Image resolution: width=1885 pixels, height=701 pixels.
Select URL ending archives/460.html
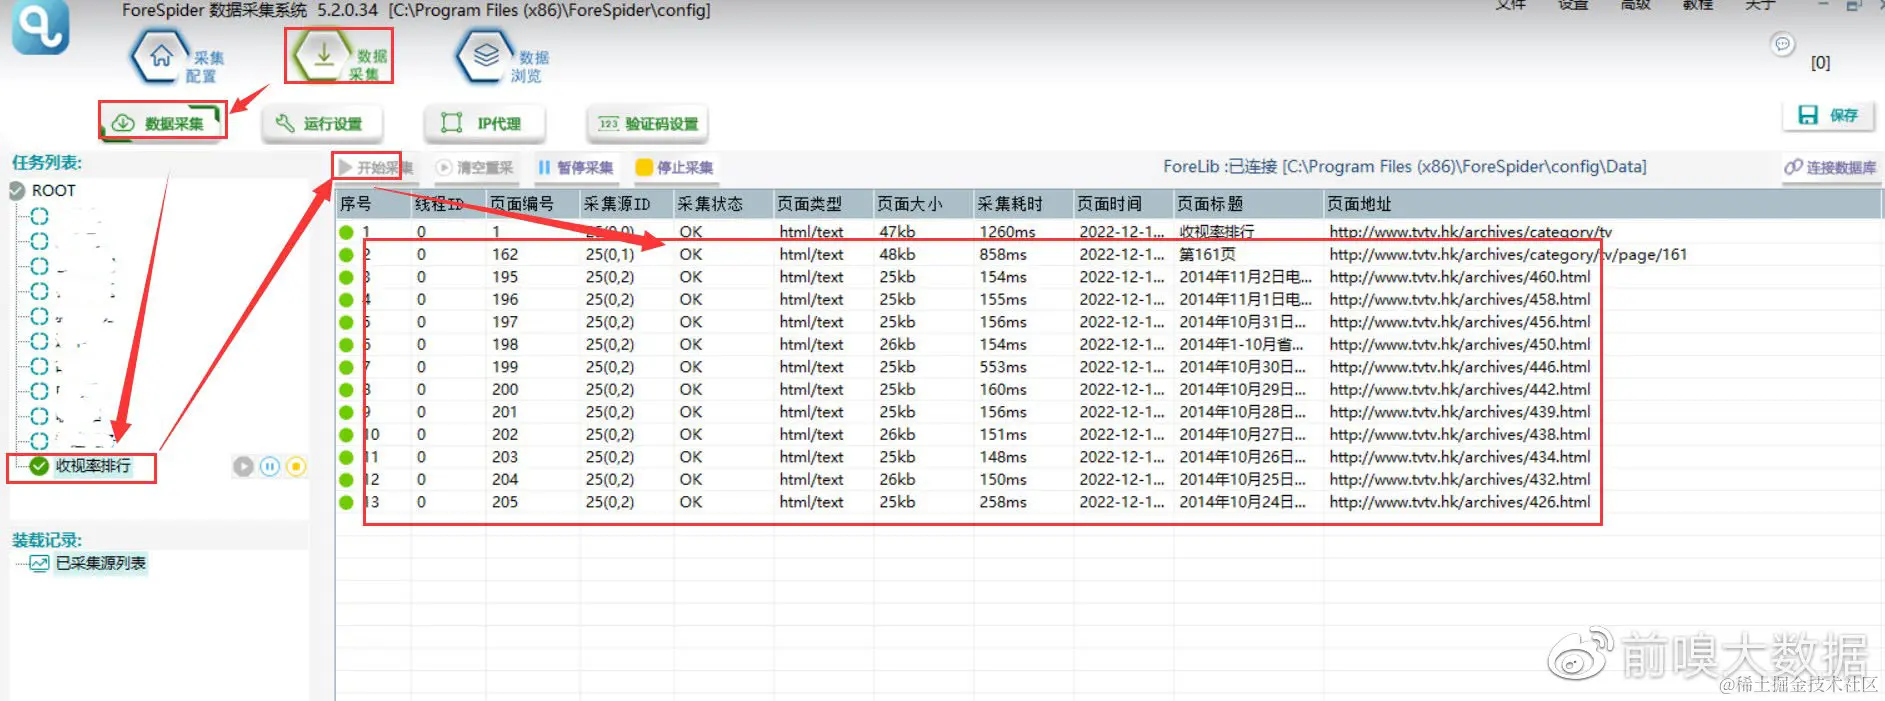(1459, 277)
